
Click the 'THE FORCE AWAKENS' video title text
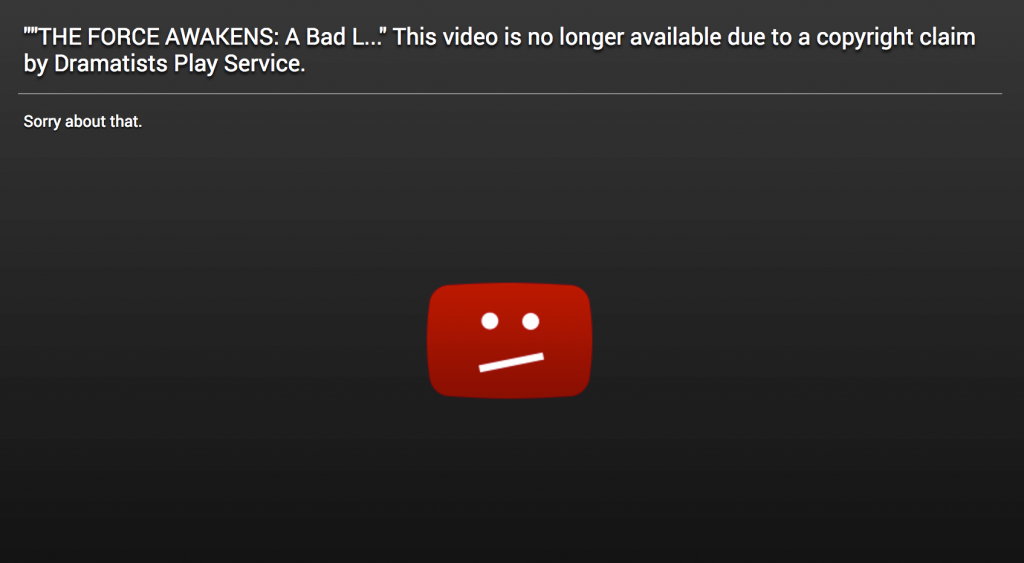(205, 37)
